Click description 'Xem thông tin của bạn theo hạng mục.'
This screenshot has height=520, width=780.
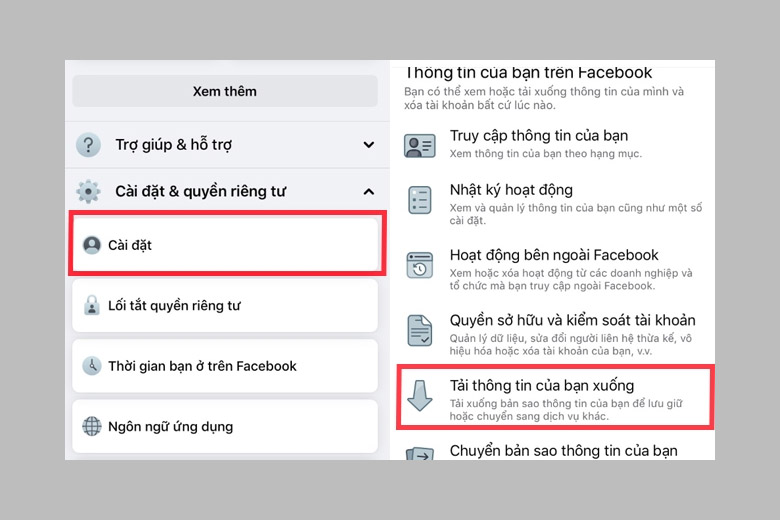[546, 154]
